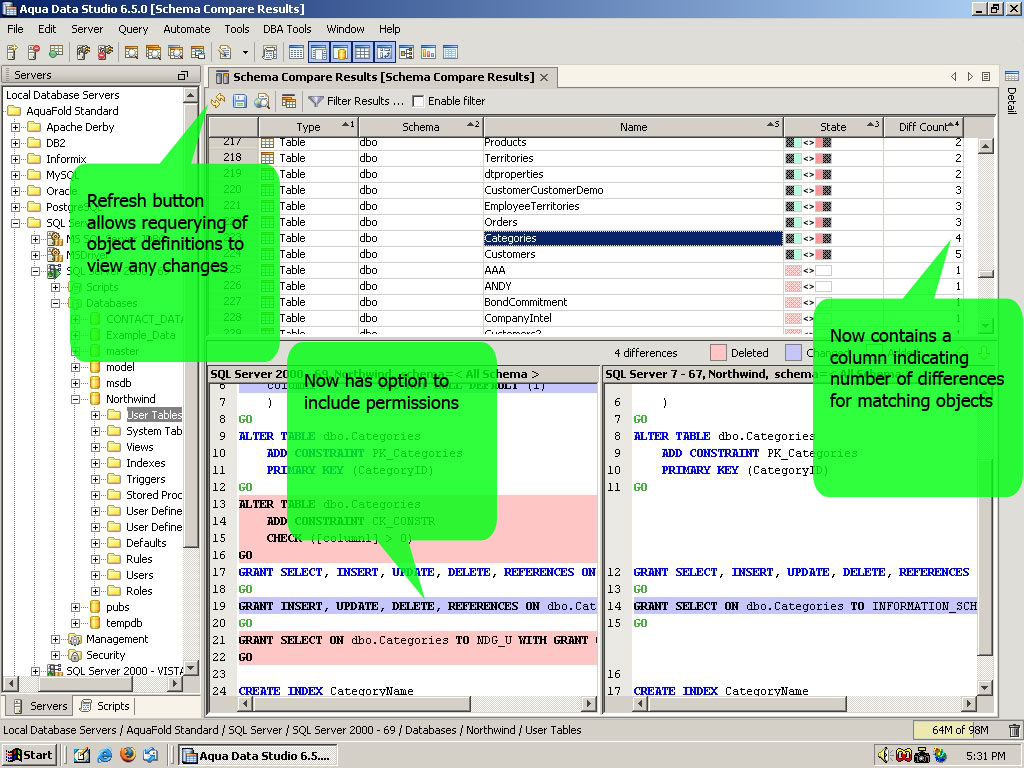Click the tab list icon at results tab bar end

click(986, 76)
